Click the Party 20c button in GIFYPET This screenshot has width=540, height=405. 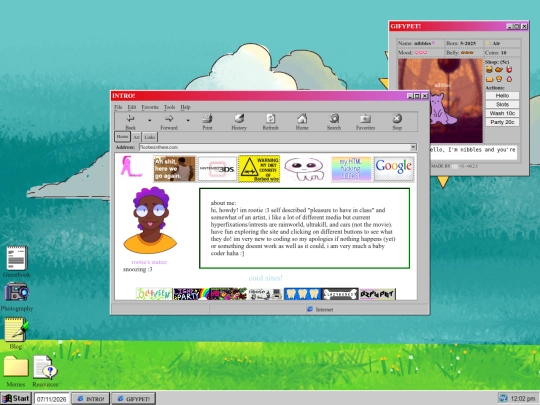(502, 122)
